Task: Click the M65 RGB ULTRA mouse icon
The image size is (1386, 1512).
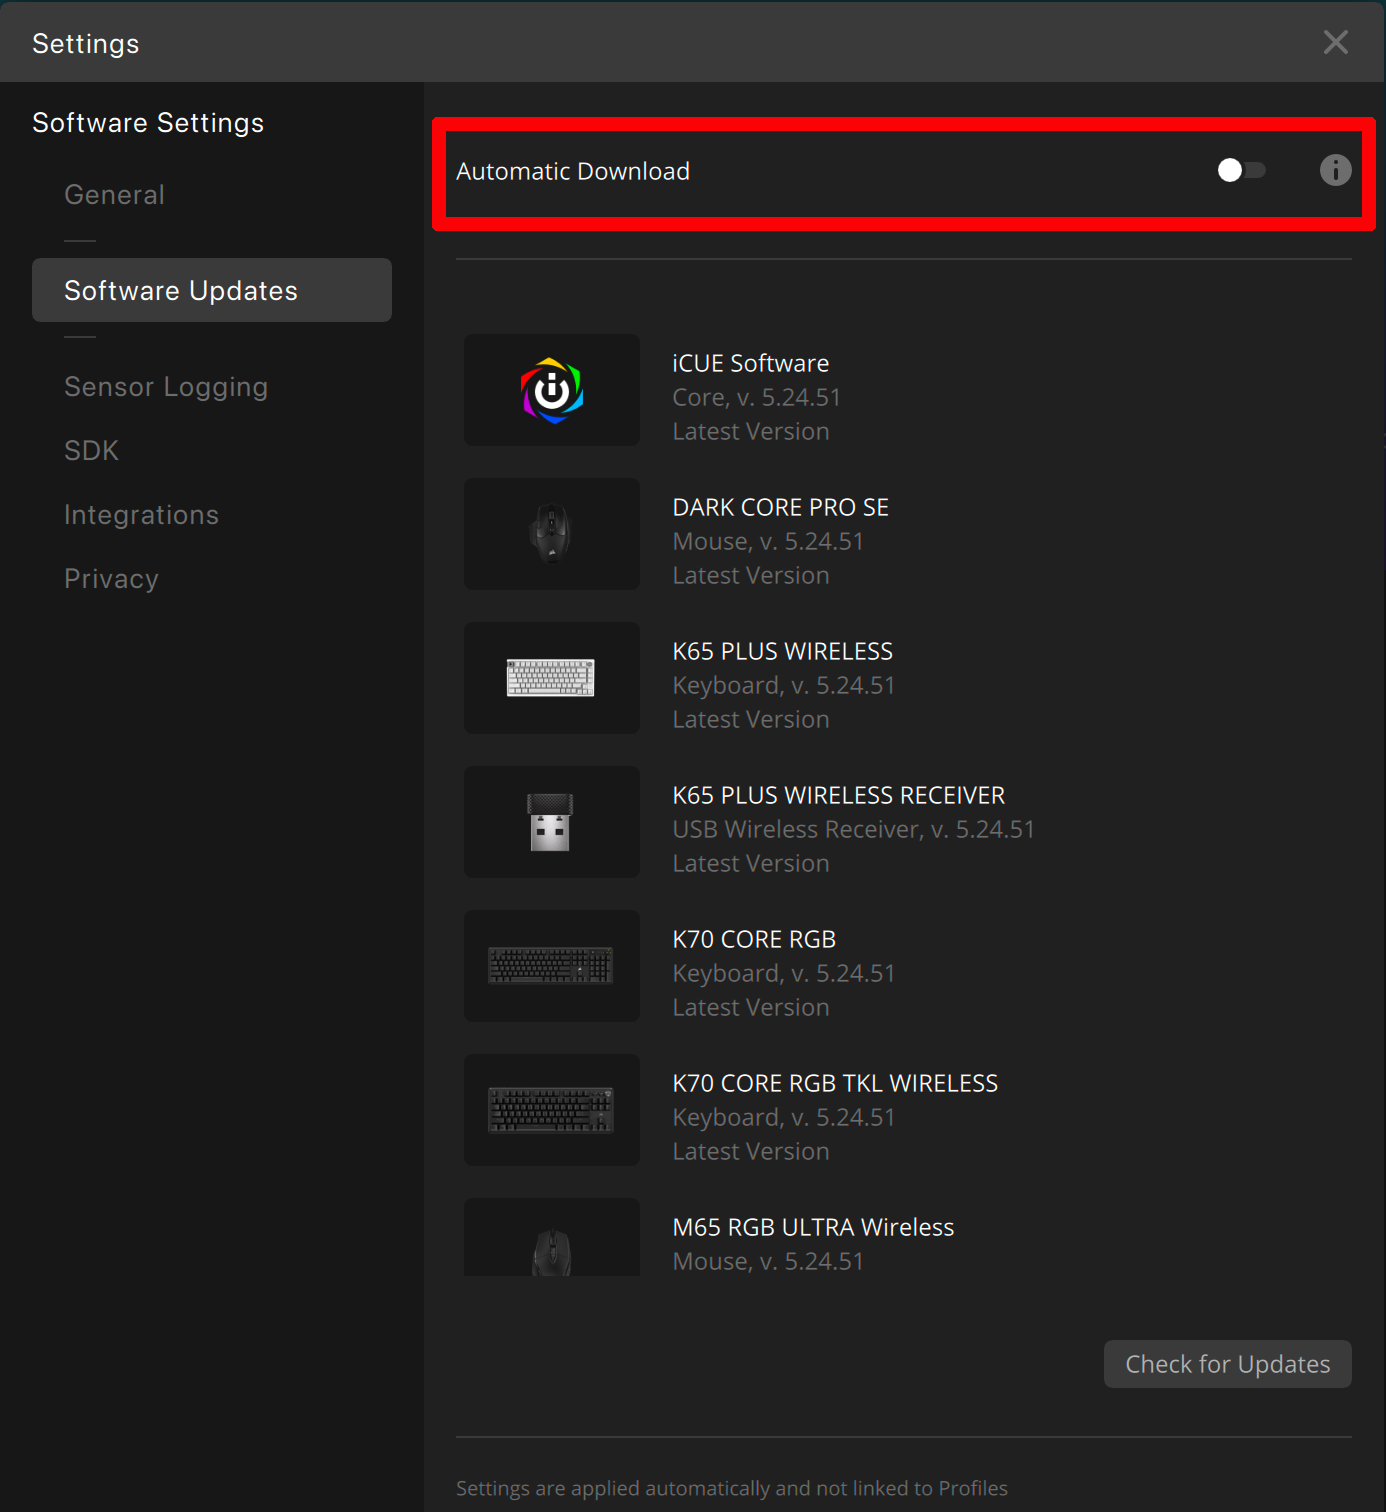Action: [x=551, y=1248]
